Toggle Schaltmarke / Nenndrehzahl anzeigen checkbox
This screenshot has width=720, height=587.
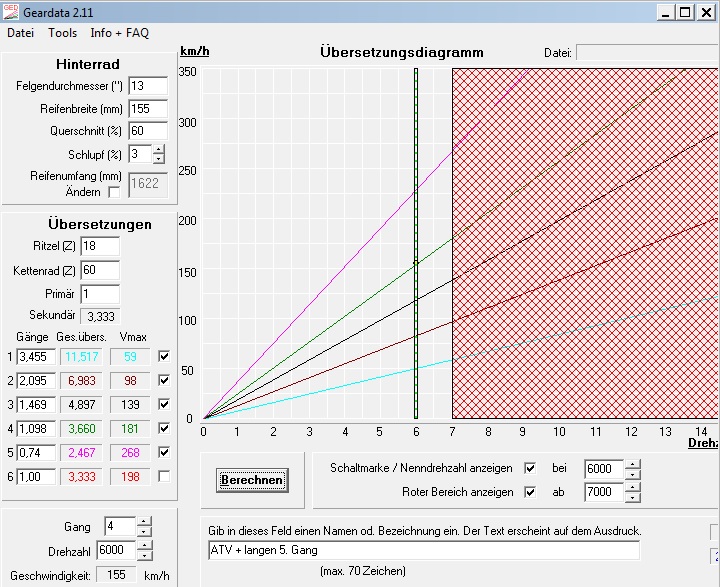(530, 468)
